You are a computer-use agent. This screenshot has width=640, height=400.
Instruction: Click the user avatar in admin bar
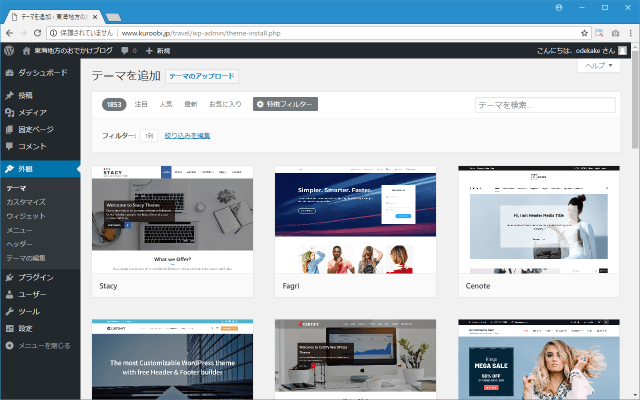[x=622, y=51]
